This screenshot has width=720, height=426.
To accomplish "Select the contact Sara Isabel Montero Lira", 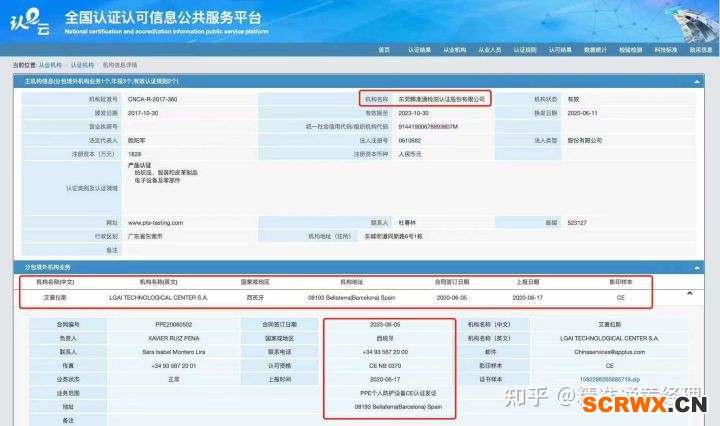I will [x=174, y=352].
